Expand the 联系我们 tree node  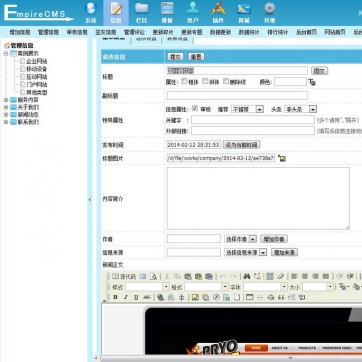point(6,122)
